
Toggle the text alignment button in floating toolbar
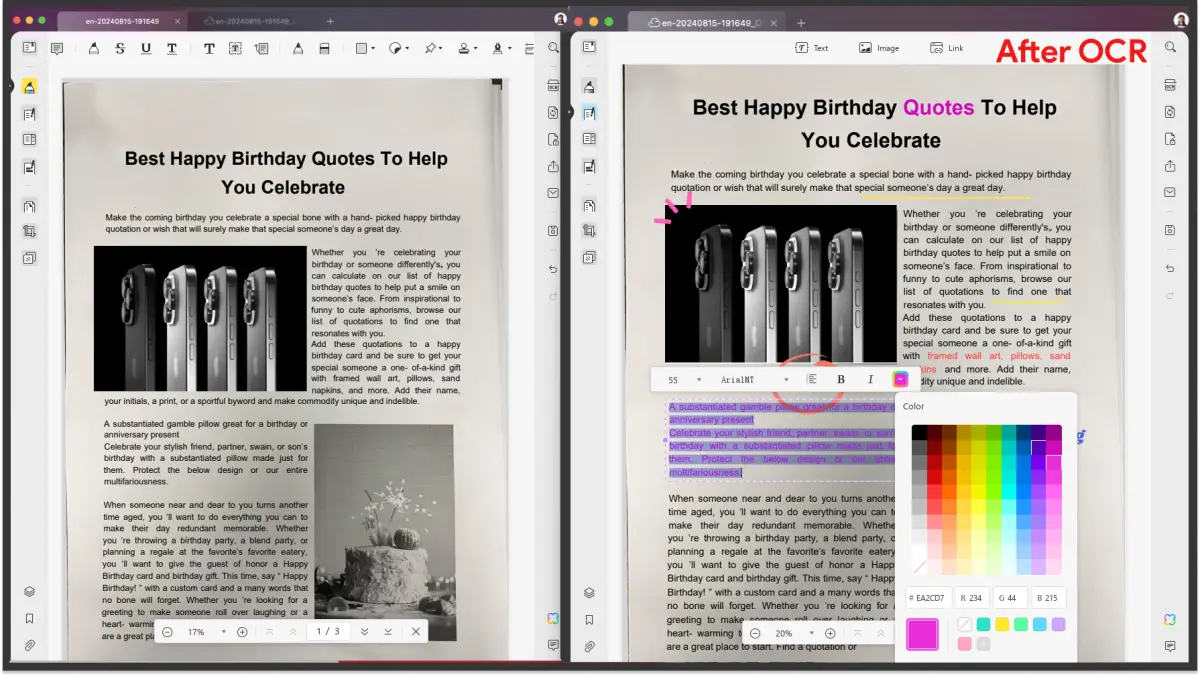tap(812, 380)
